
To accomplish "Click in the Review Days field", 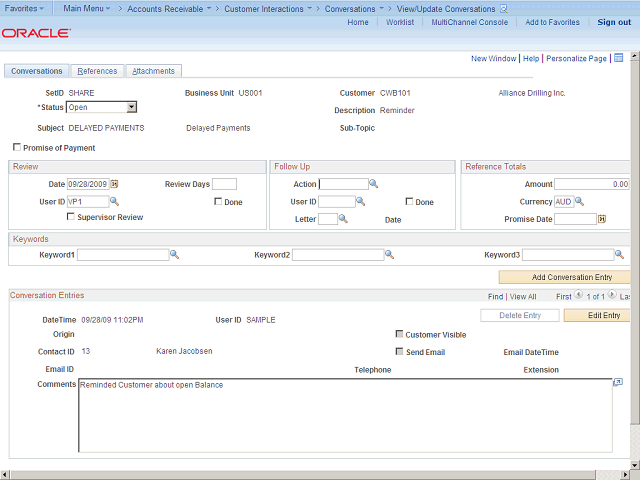I will tap(224, 184).
